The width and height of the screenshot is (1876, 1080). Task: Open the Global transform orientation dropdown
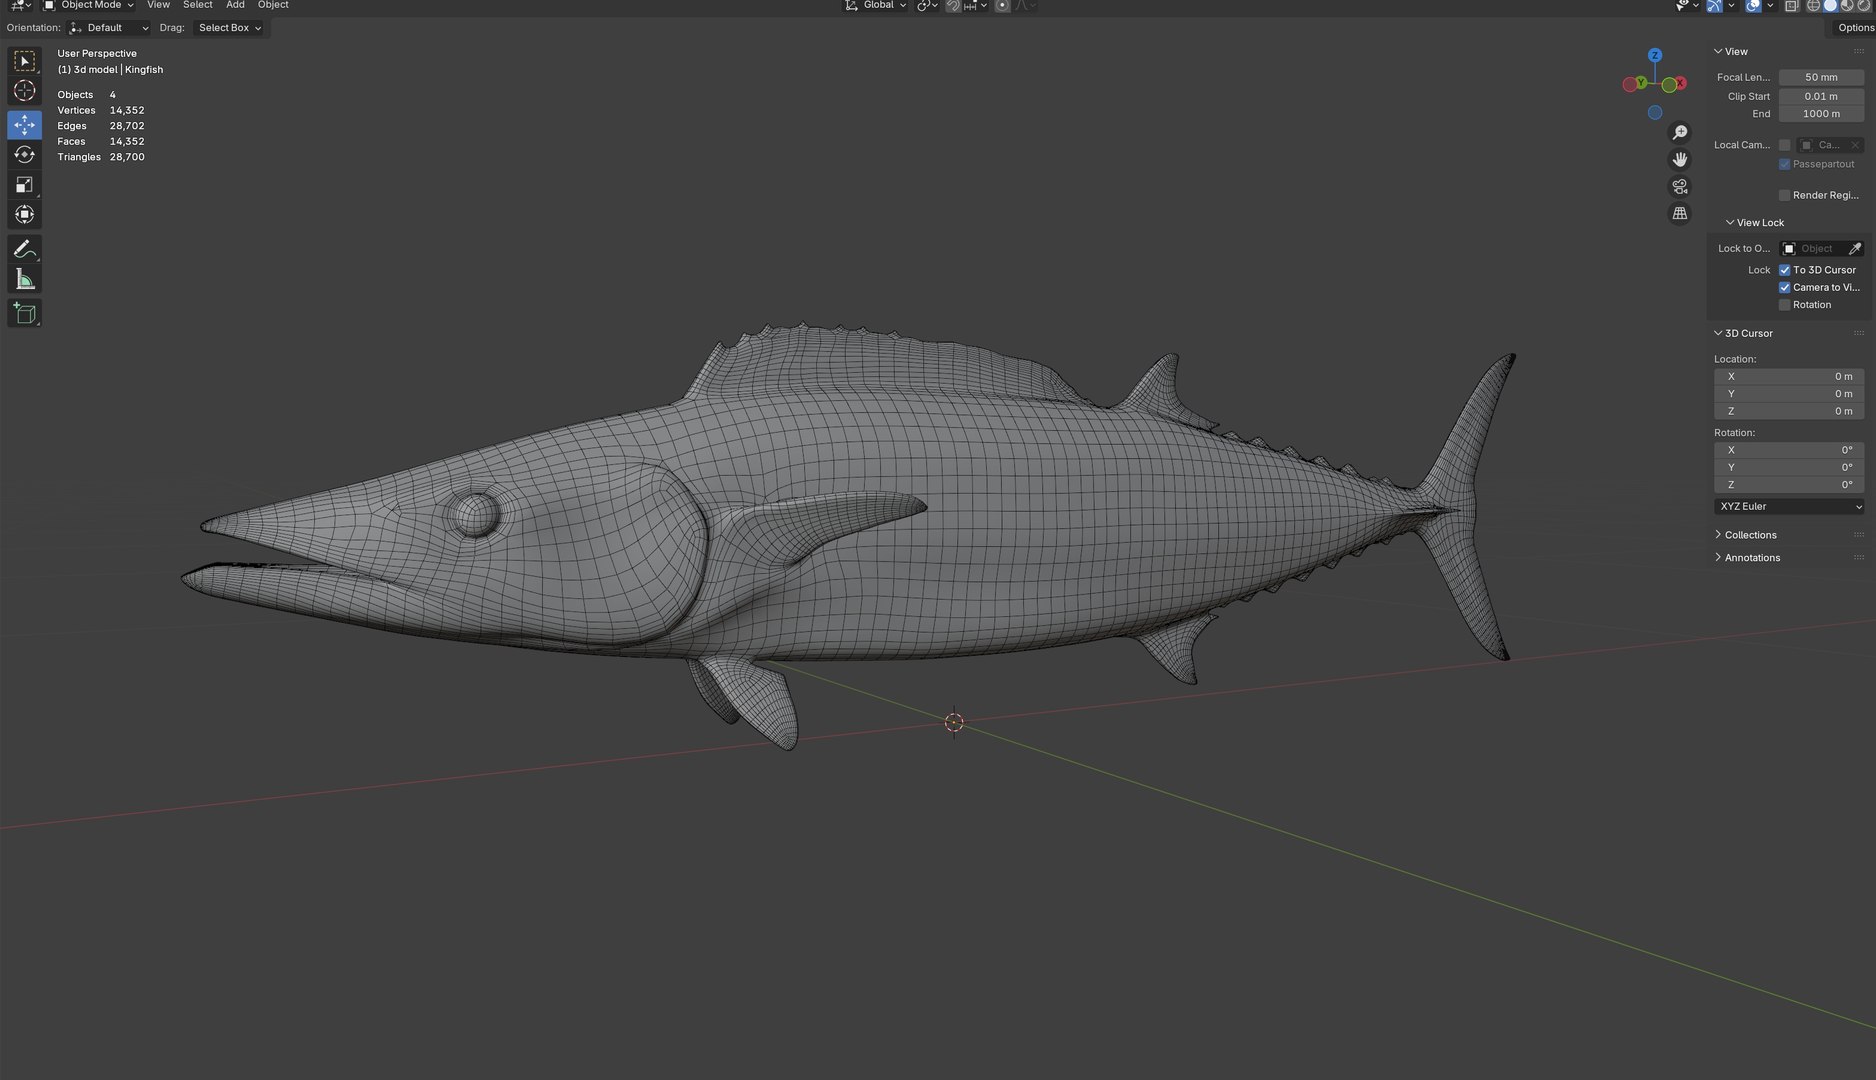[876, 5]
